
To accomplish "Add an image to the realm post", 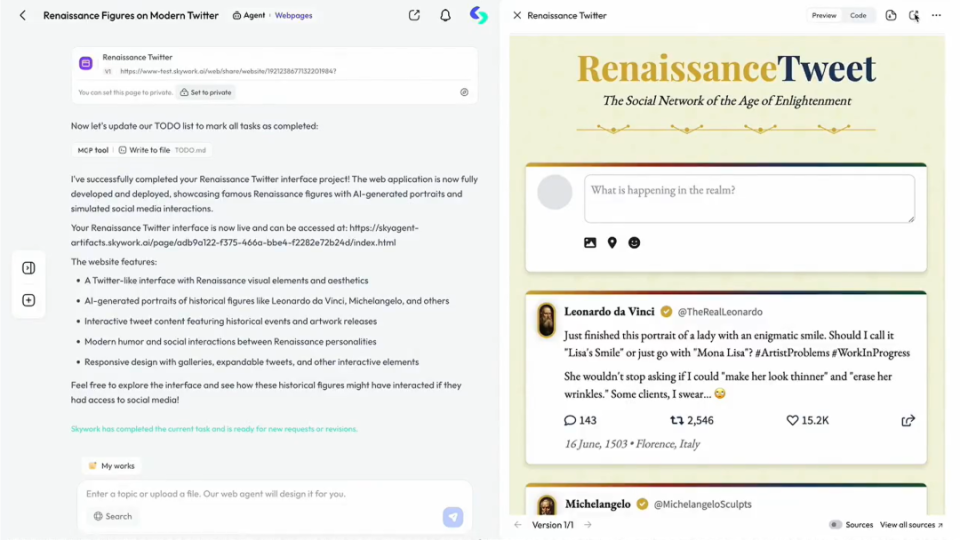I will [x=590, y=242].
